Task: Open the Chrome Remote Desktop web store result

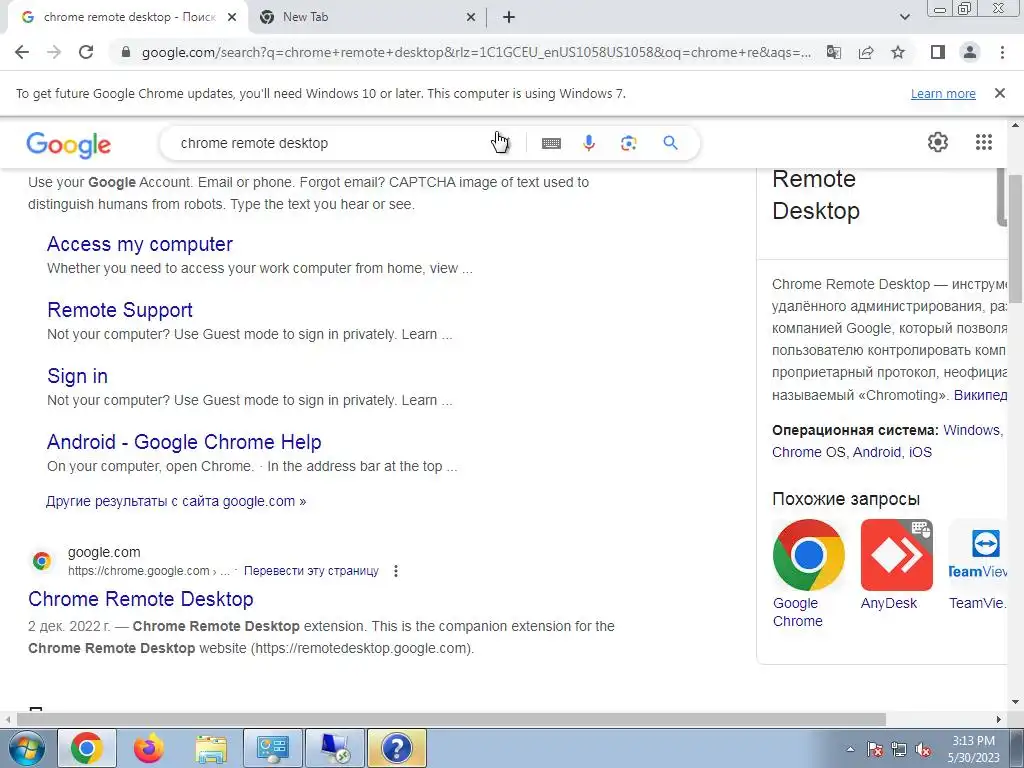Action: pyautogui.click(x=140, y=599)
